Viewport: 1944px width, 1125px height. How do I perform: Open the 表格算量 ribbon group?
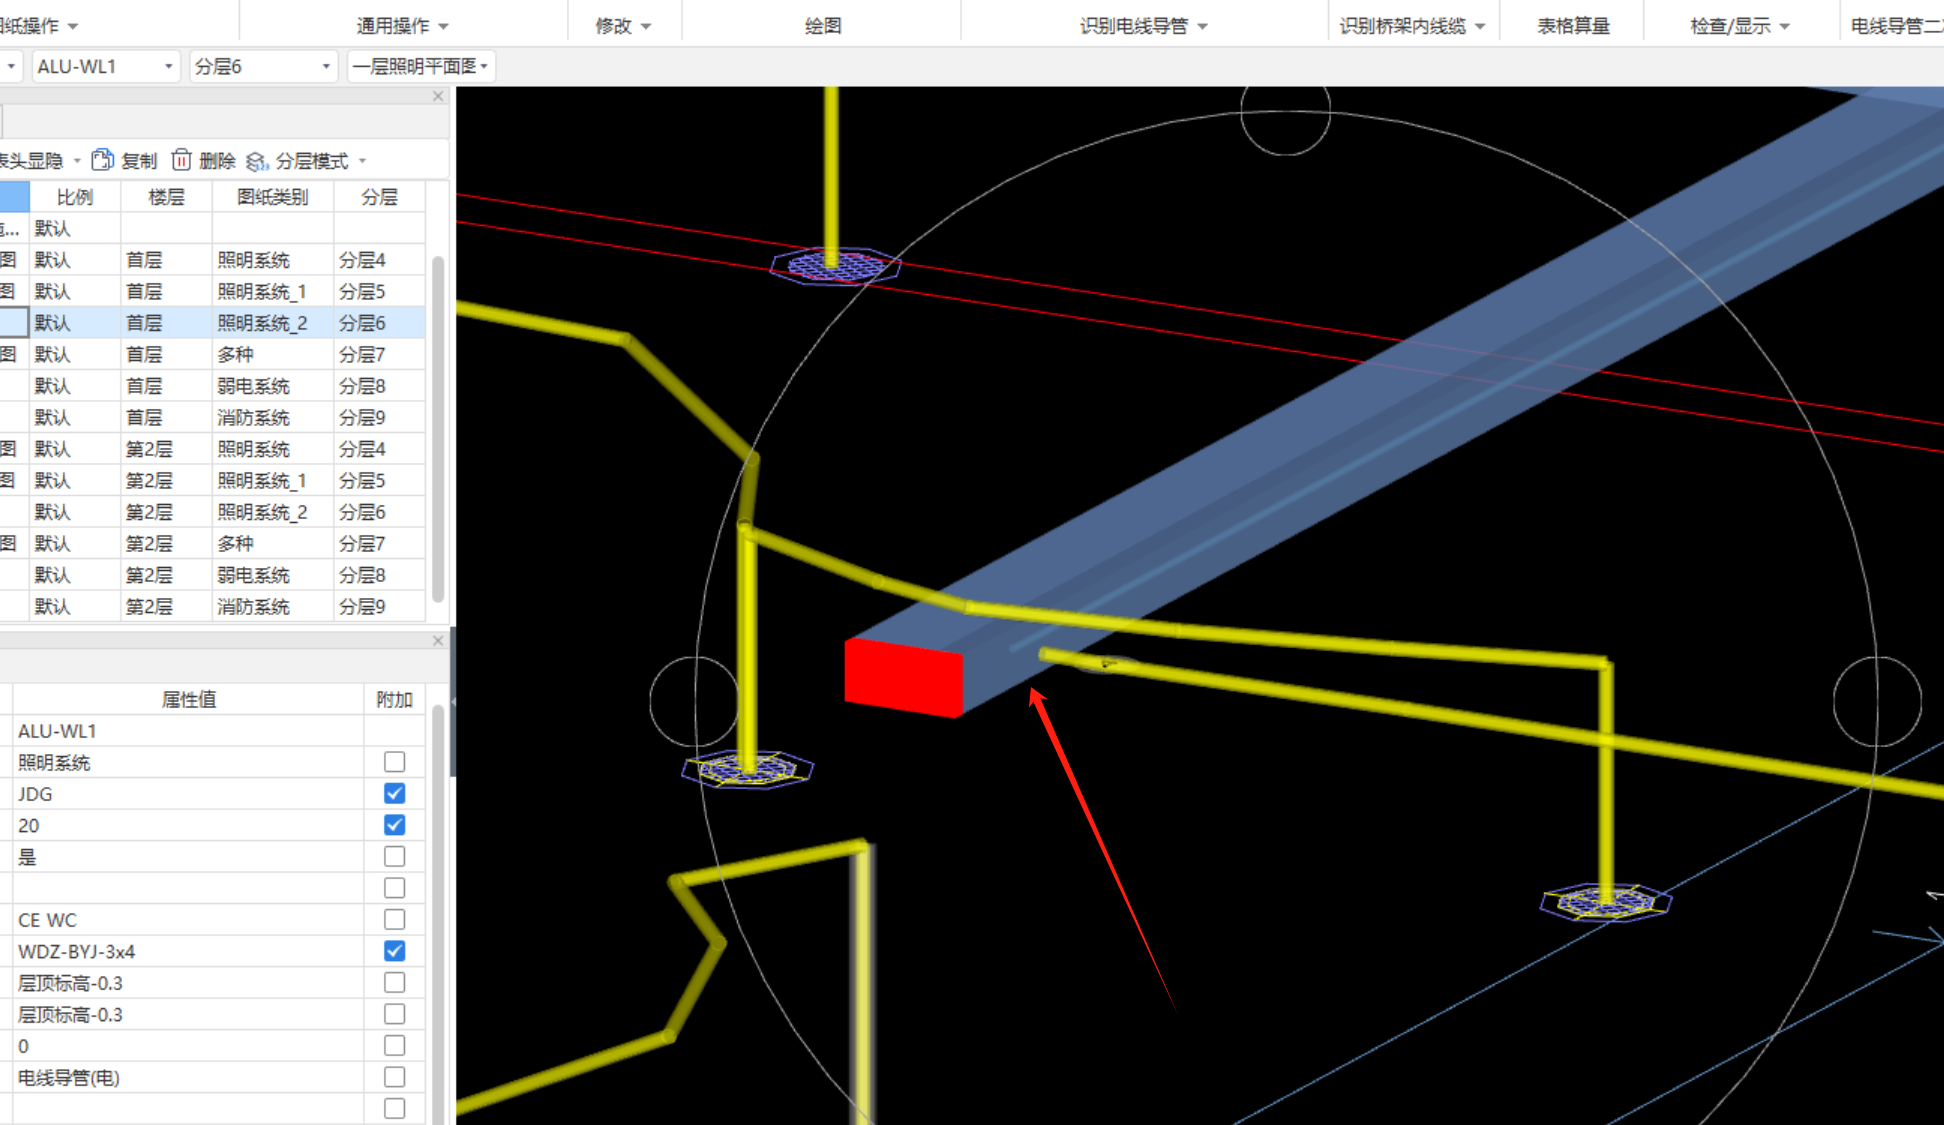click(1573, 25)
